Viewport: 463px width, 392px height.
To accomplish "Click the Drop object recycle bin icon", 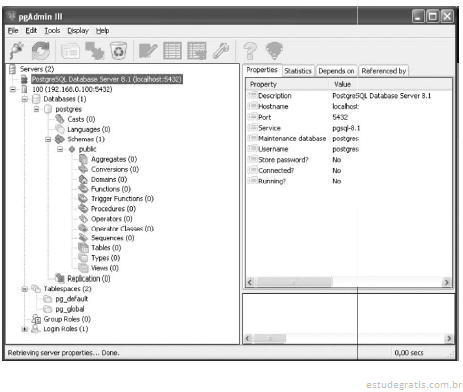I will (118, 51).
